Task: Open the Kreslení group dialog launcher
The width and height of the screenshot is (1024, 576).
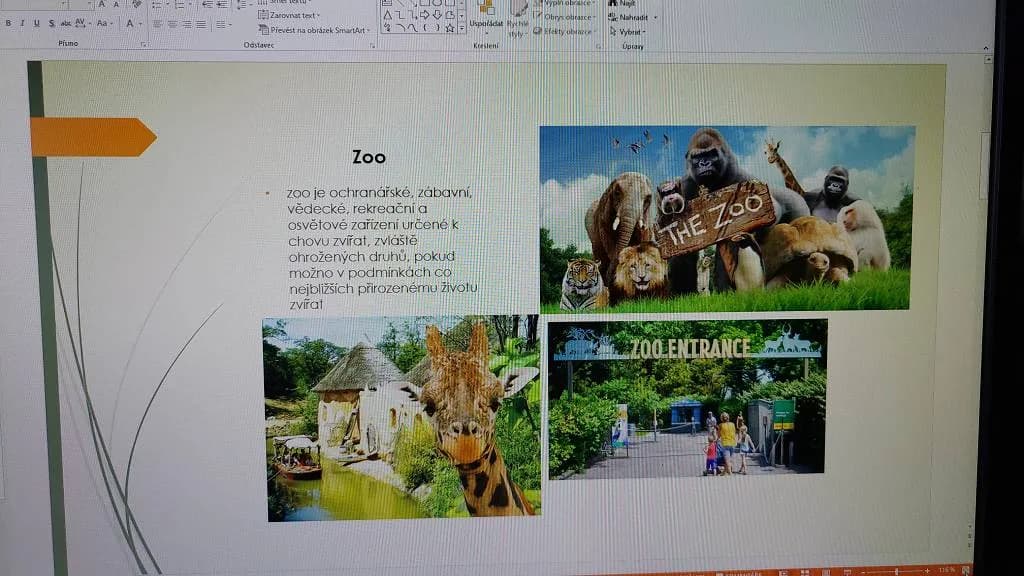Action: click(x=597, y=46)
